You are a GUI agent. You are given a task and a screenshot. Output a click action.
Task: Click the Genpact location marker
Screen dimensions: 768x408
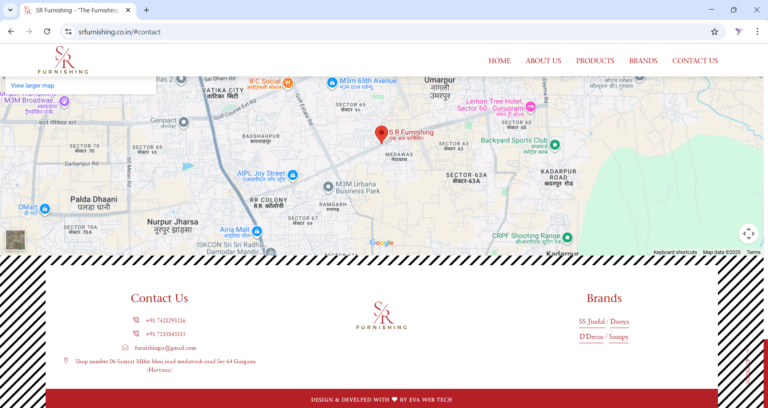184,121
